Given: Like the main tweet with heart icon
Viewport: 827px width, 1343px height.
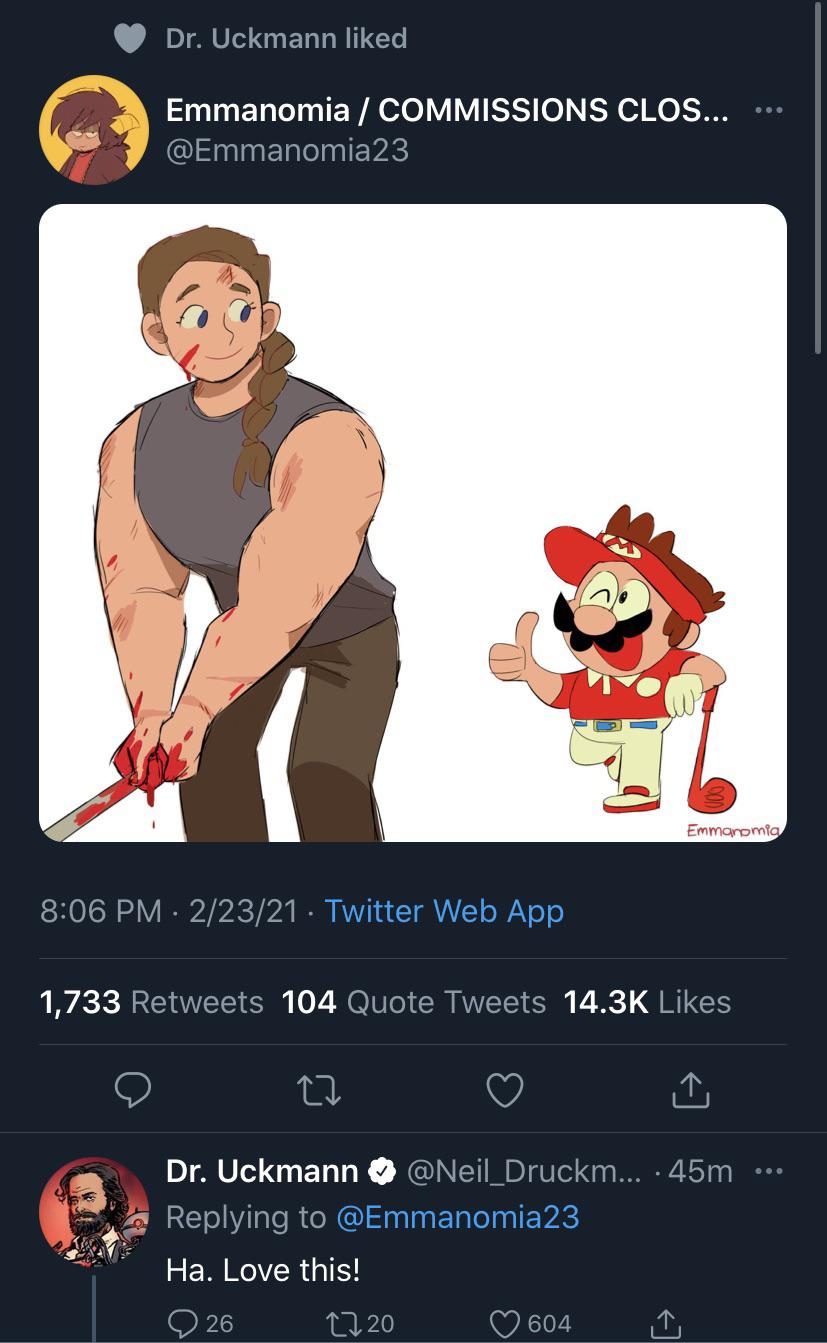Looking at the screenshot, I should click(x=505, y=1091).
